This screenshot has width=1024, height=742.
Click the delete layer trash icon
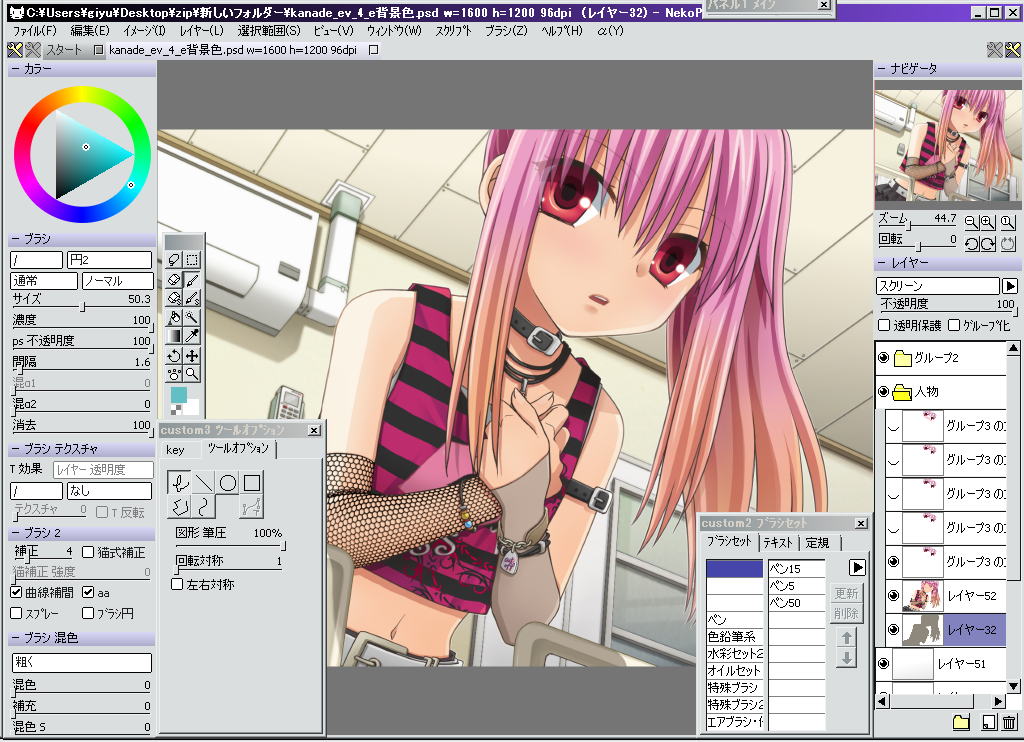(1009, 723)
